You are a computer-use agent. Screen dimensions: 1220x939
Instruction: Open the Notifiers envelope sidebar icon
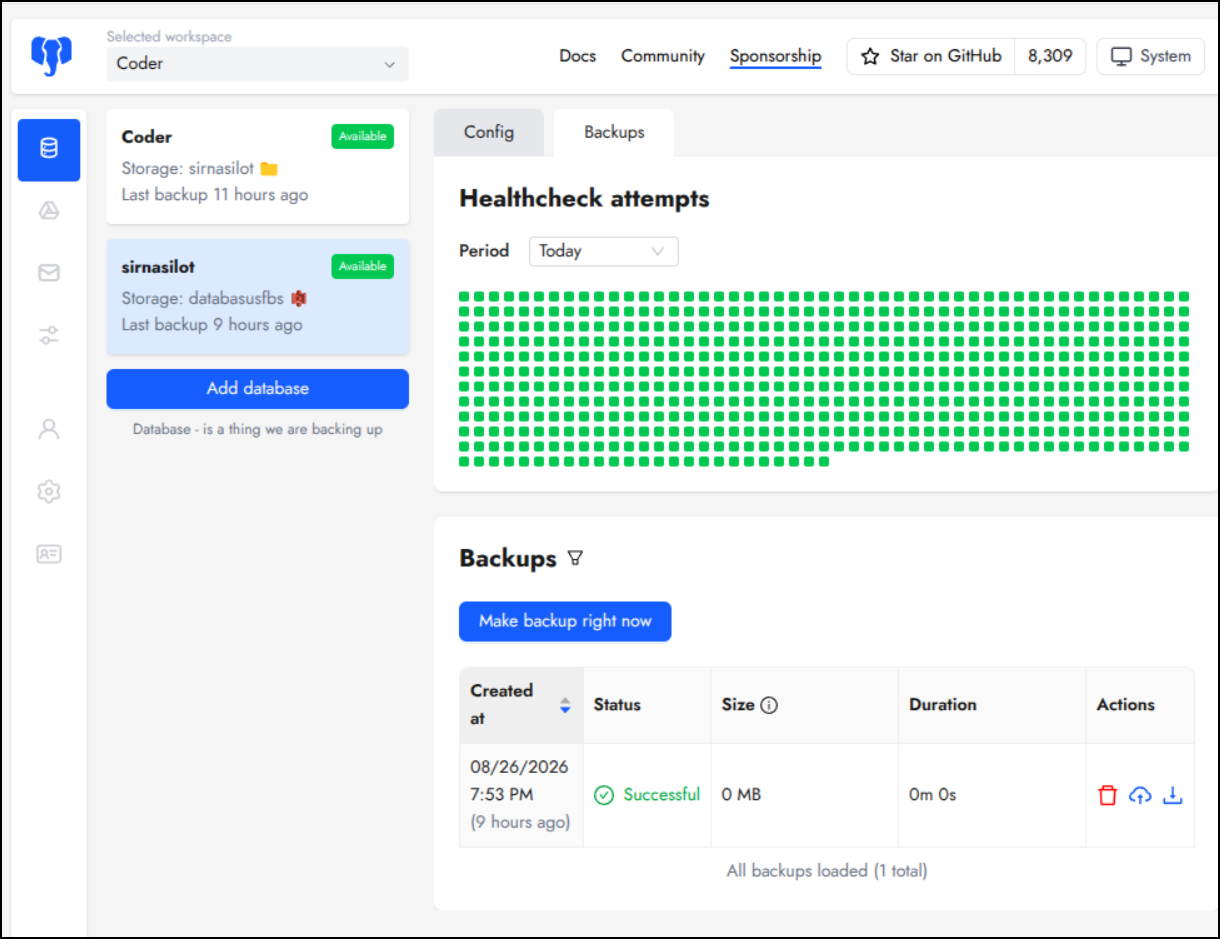pyautogui.click(x=49, y=273)
